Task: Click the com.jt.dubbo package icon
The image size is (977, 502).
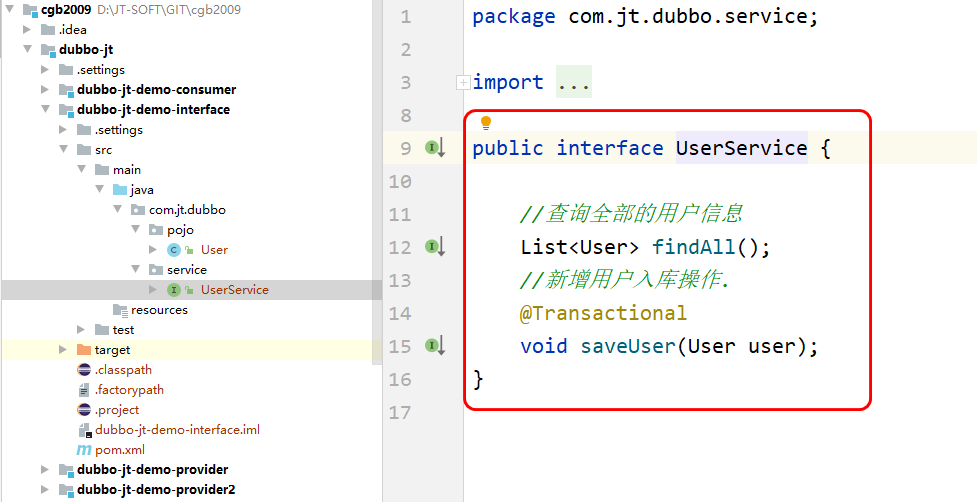Action: pyautogui.click(x=138, y=210)
